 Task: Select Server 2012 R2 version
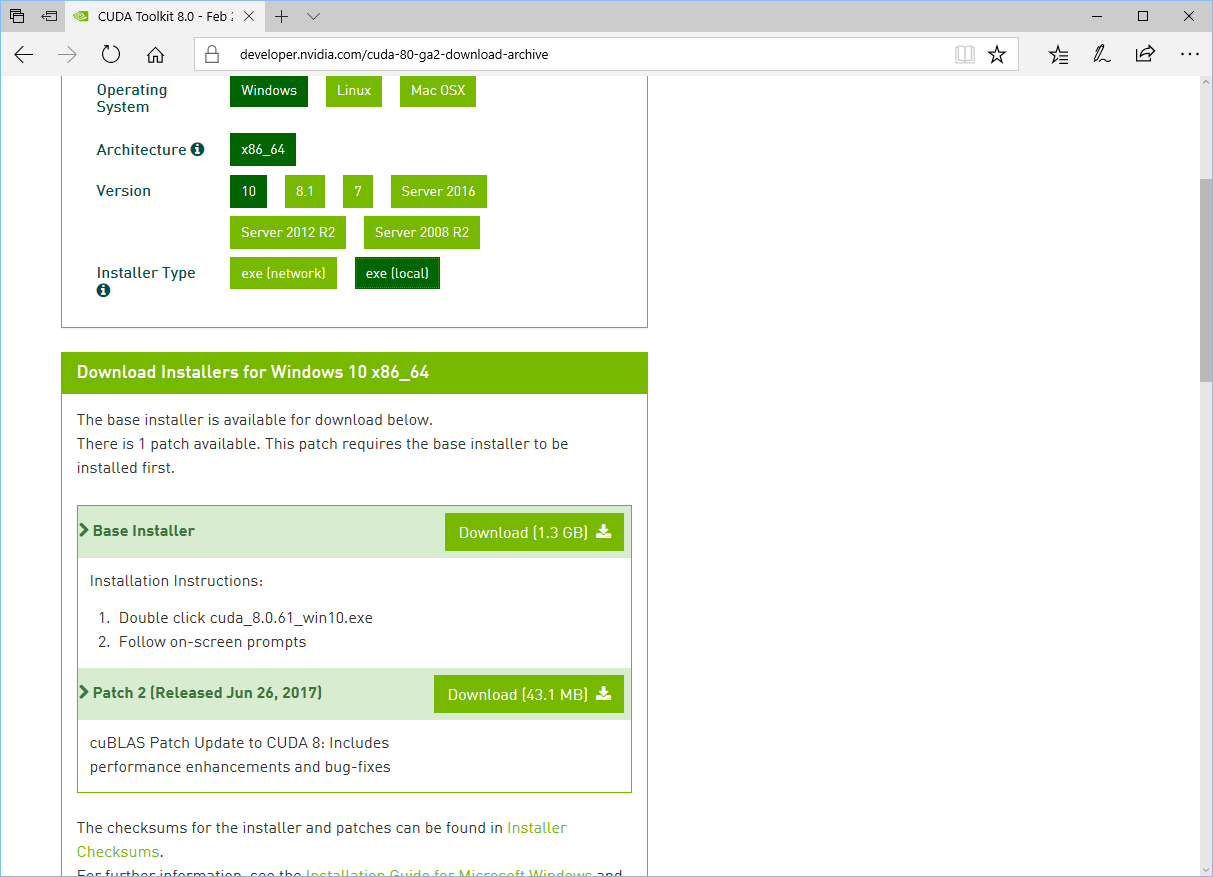coord(288,232)
